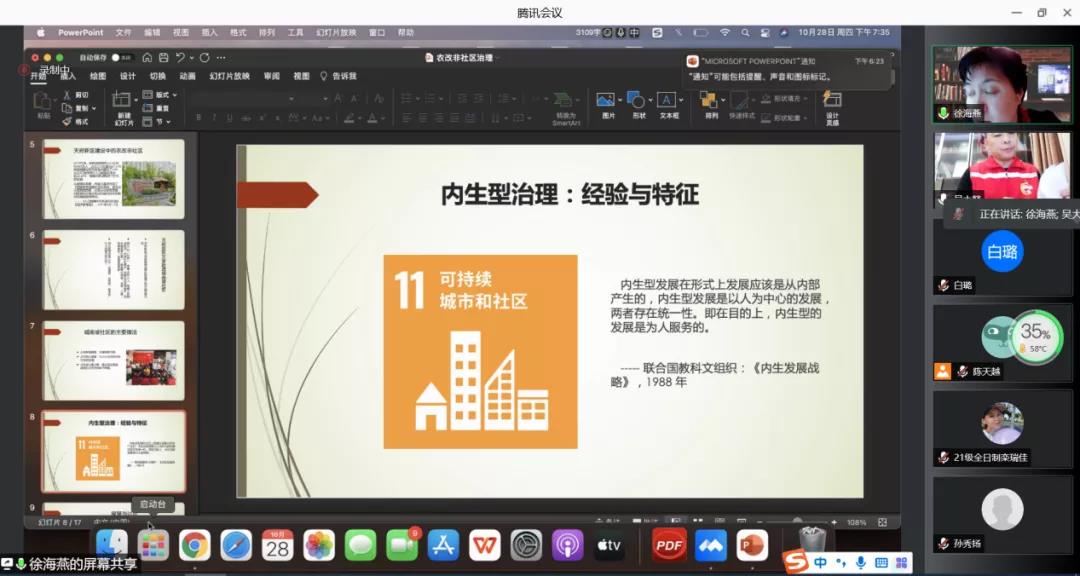Open the 插入 ribbon tab
This screenshot has height=576, width=1080.
[69, 76]
